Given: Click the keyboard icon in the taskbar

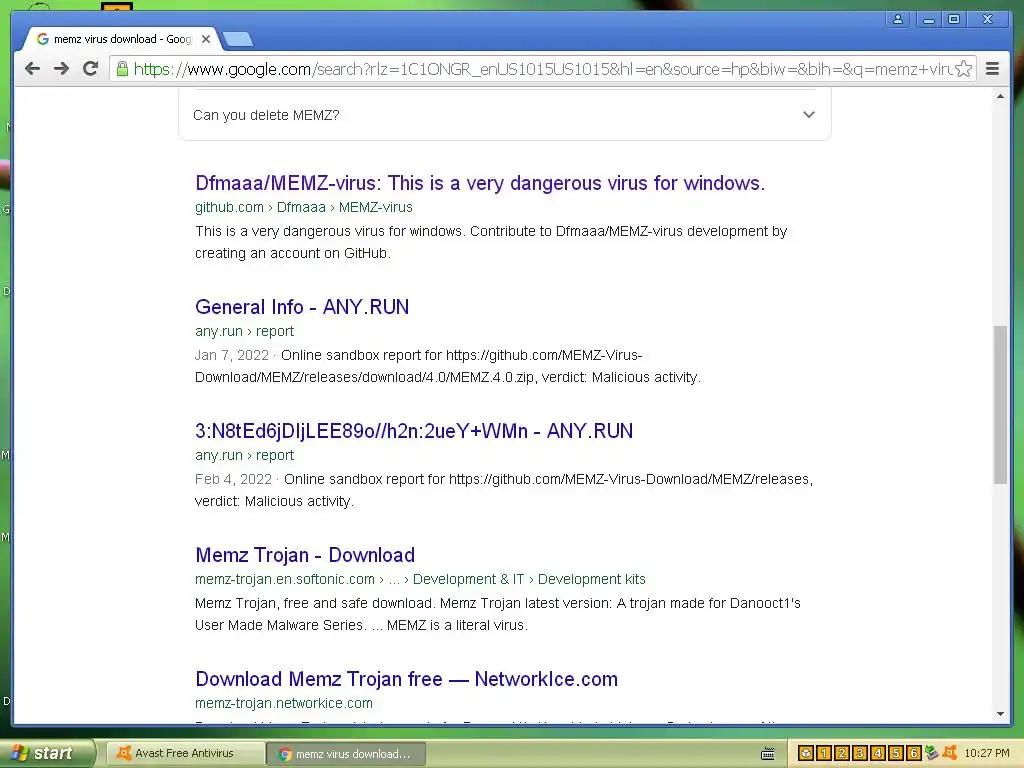Looking at the screenshot, I should [x=767, y=754].
